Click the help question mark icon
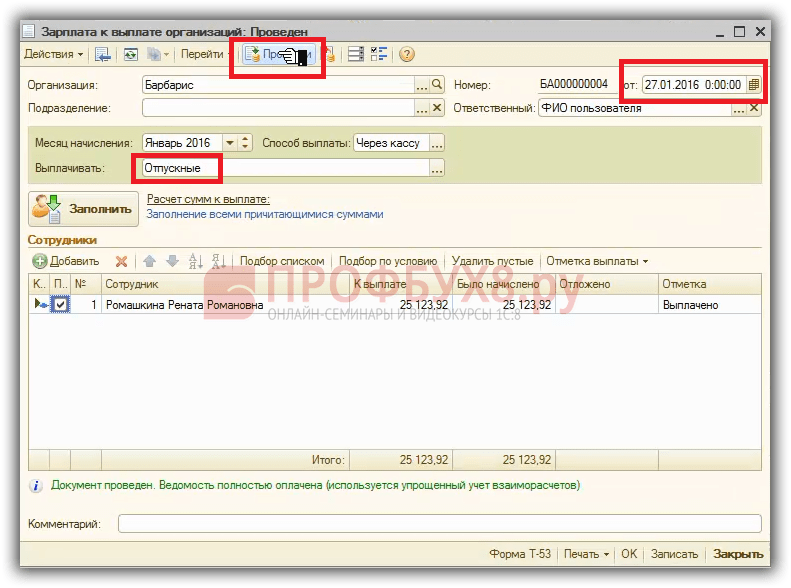This screenshot has width=791, height=588. [x=407, y=54]
